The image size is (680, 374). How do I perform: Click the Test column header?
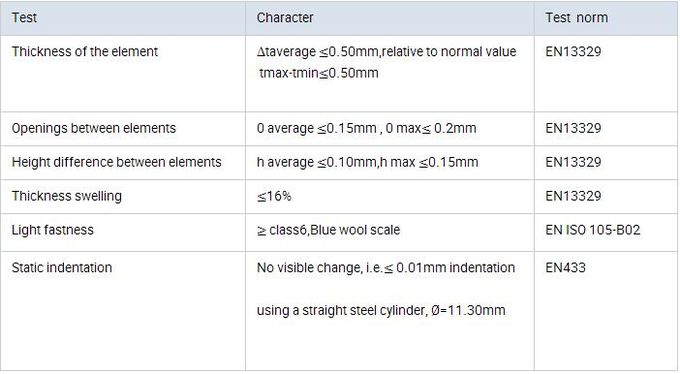coord(123,18)
